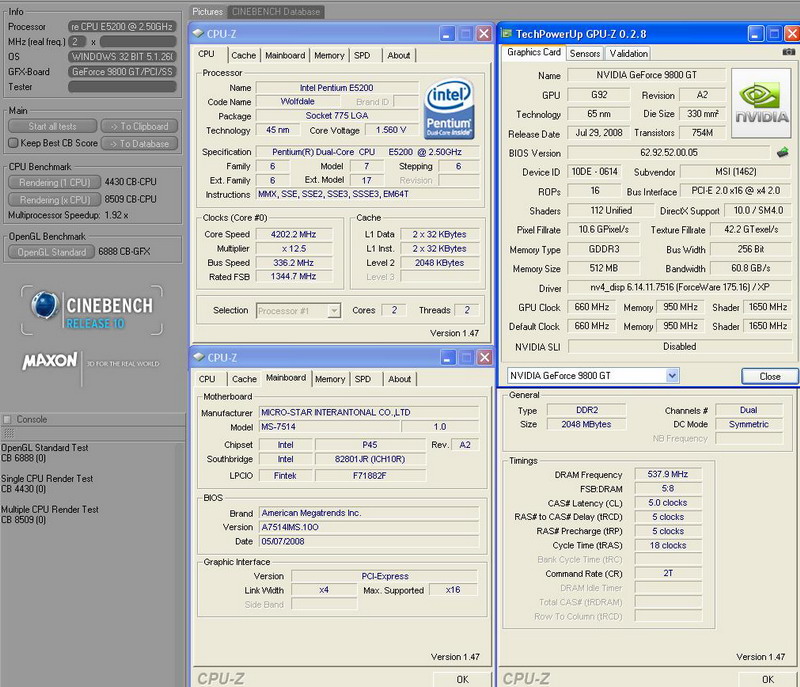This screenshot has height=687, width=800.
Task: Click the MAXON logo
Action: [x=50, y=359]
